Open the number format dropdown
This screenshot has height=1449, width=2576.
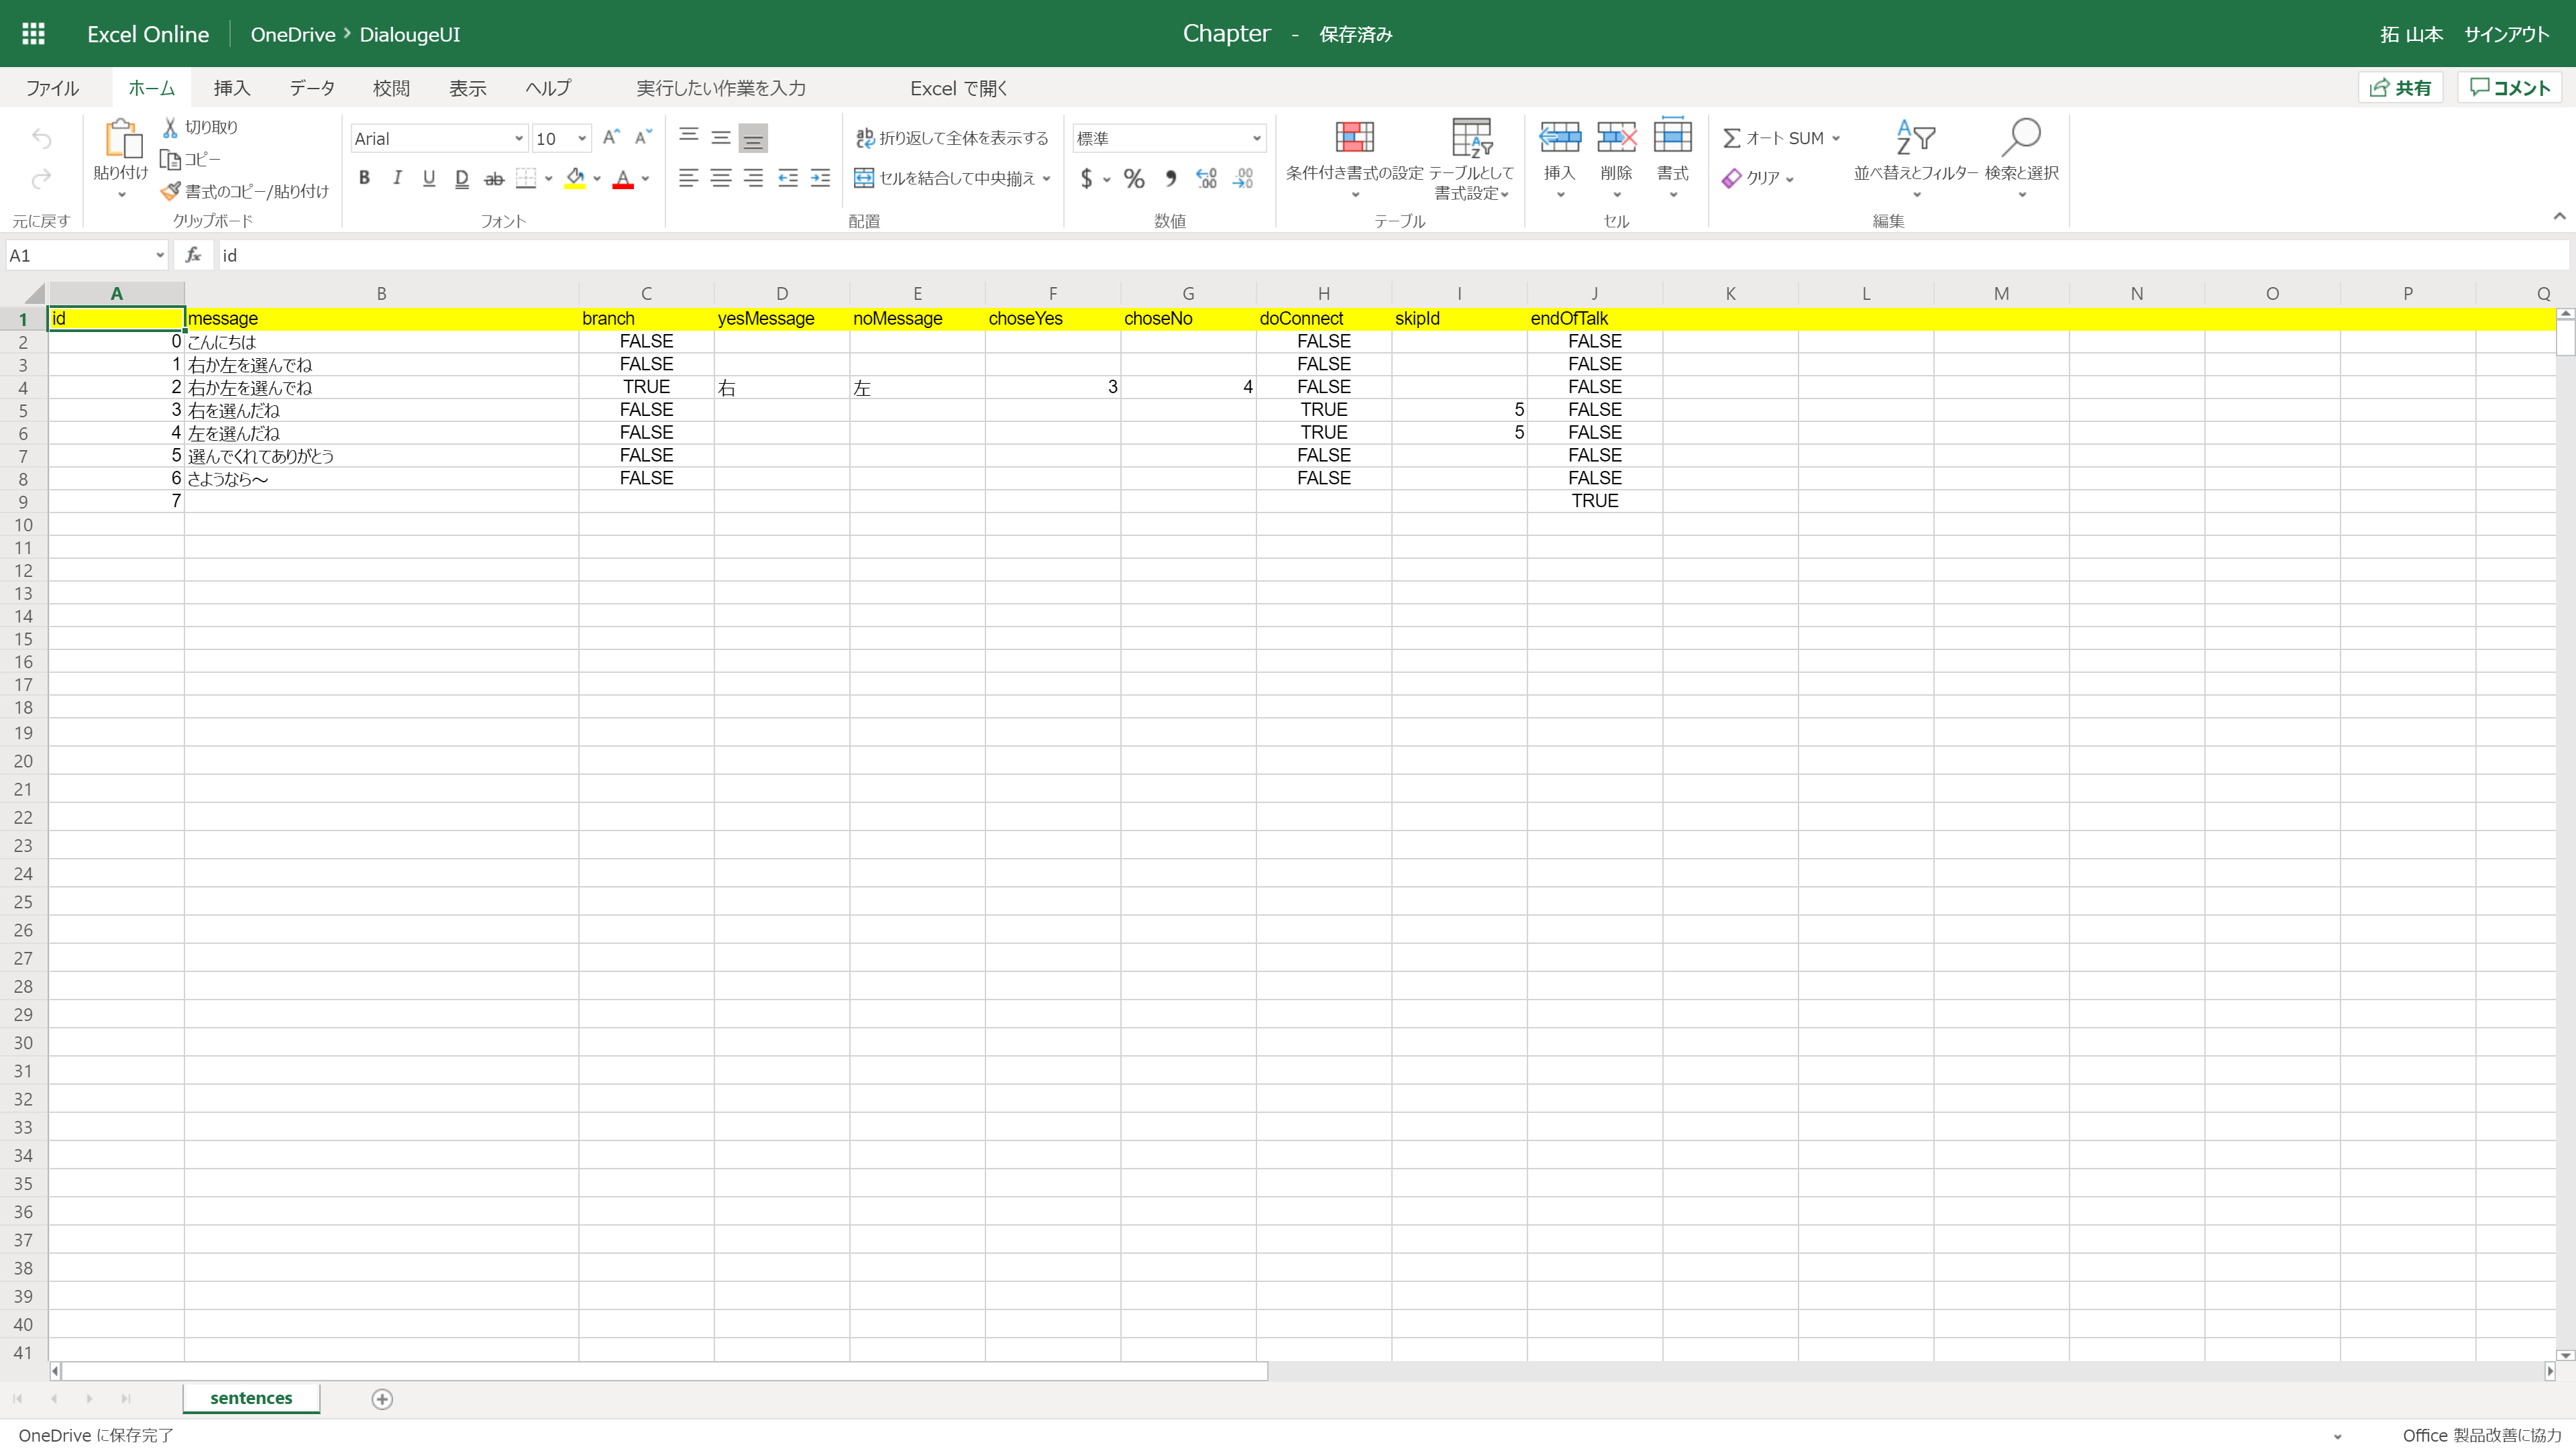click(x=1256, y=138)
